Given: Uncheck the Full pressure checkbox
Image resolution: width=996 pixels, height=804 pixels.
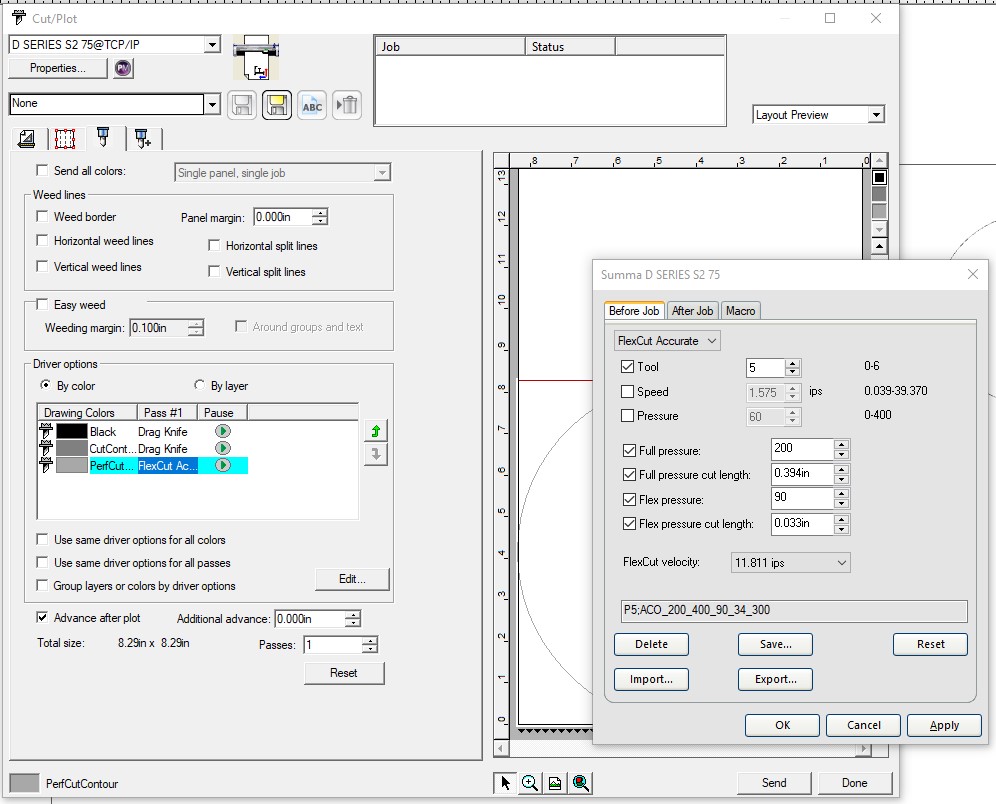Looking at the screenshot, I should coord(629,450).
